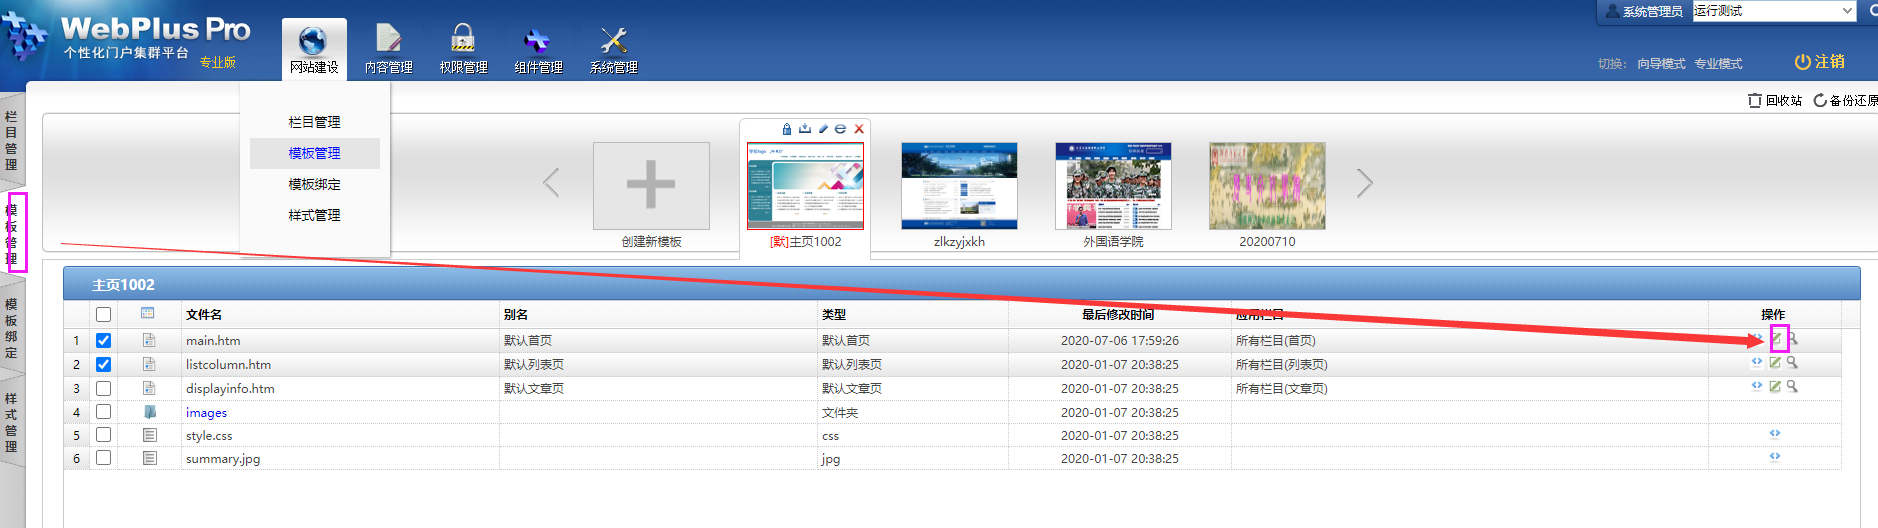This screenshot has width=1878, height=528.
Task: Click the browser preview icon above 主页1002
Action: point(841,129)
